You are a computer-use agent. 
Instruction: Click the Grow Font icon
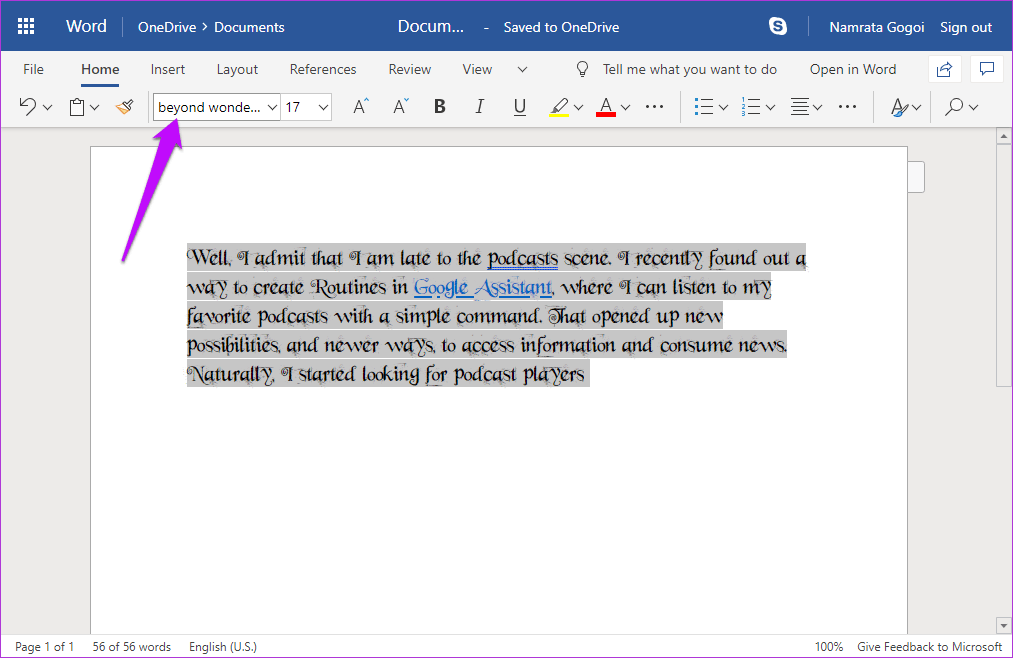(360, 107)
